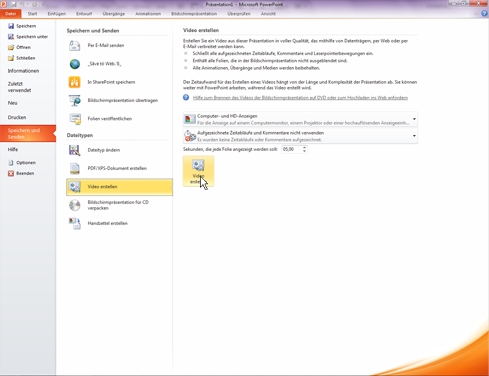Screen dimensions: 489x376
Task: Choose the Dateityp ändern option
Action: pos(119,150)
